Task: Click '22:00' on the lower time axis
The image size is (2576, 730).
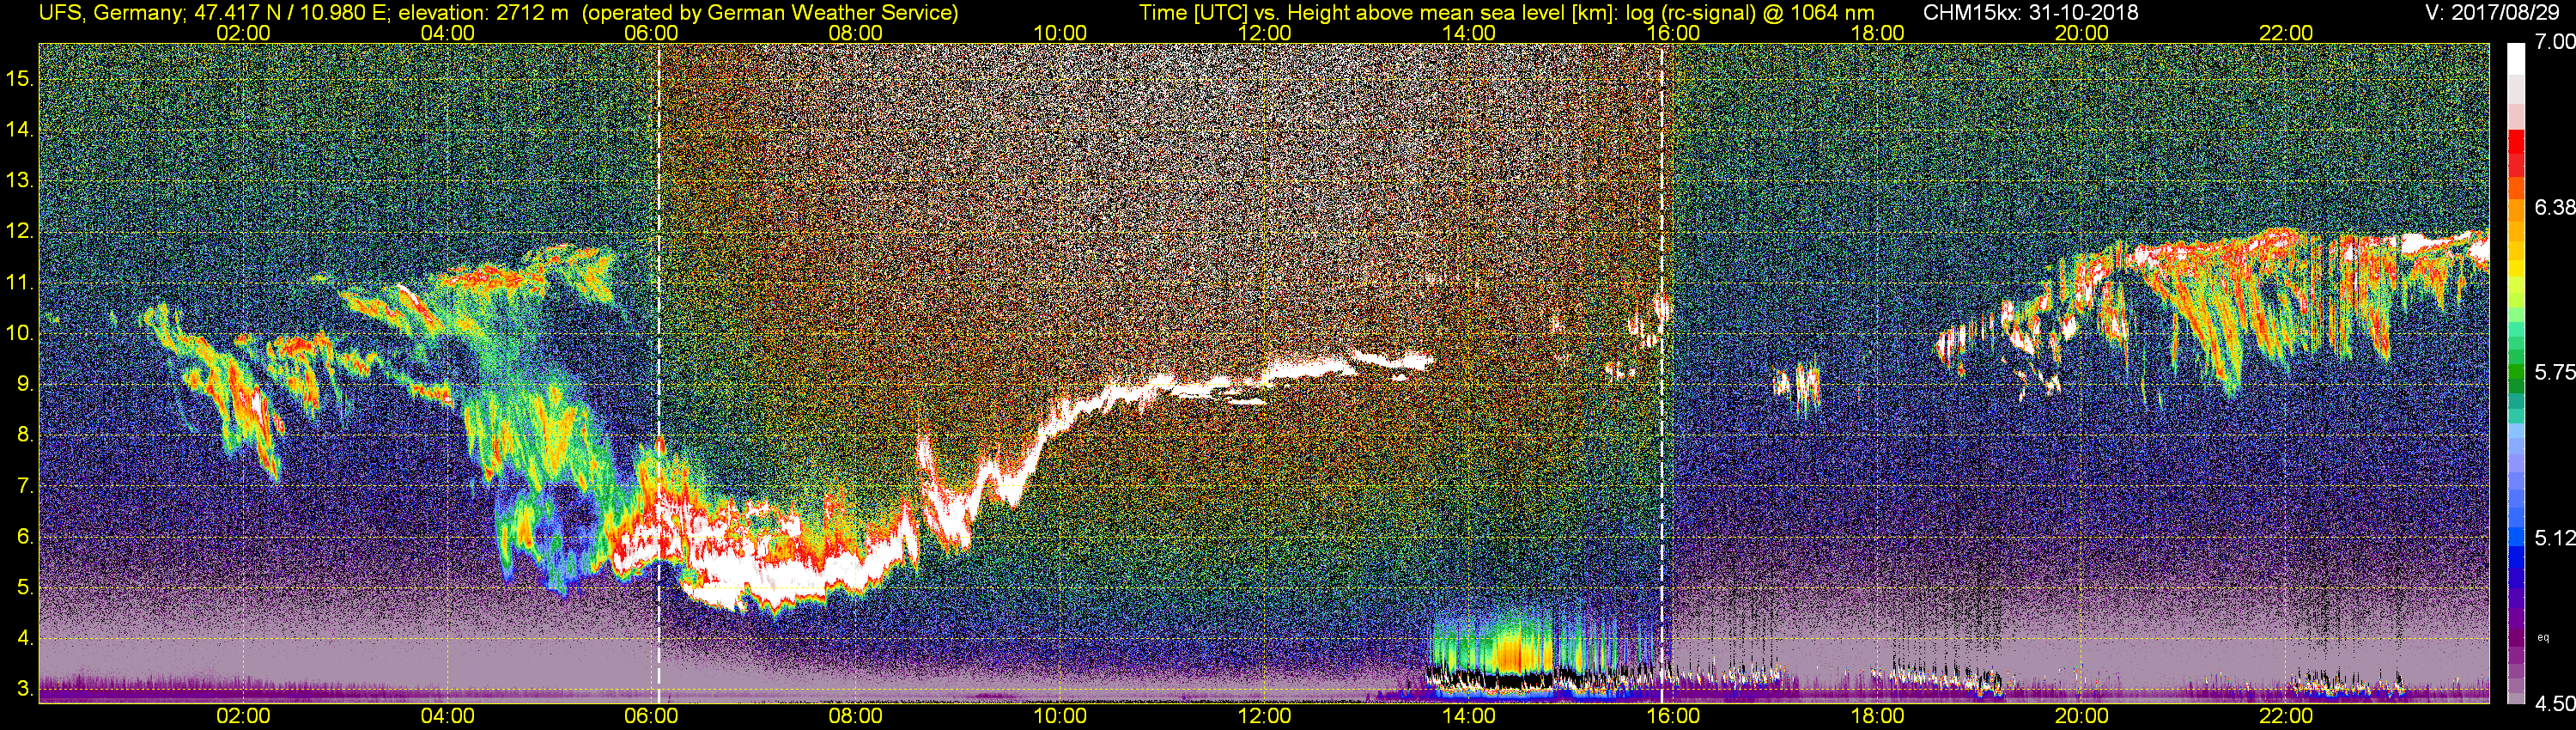Action: click(x=2286, y=716)
